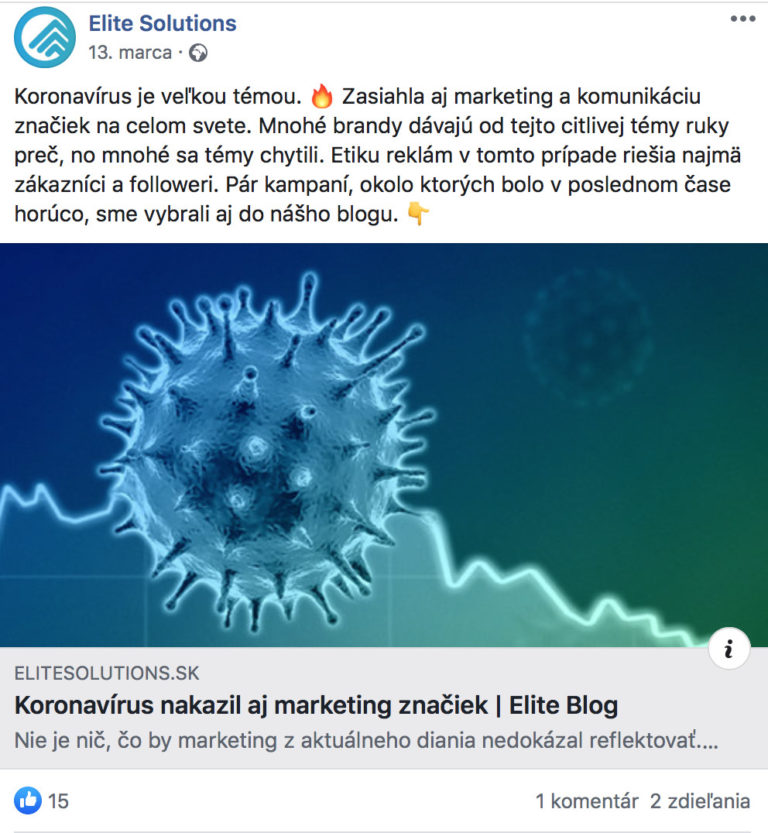Open the Elite Solutions profile picture

45,37
